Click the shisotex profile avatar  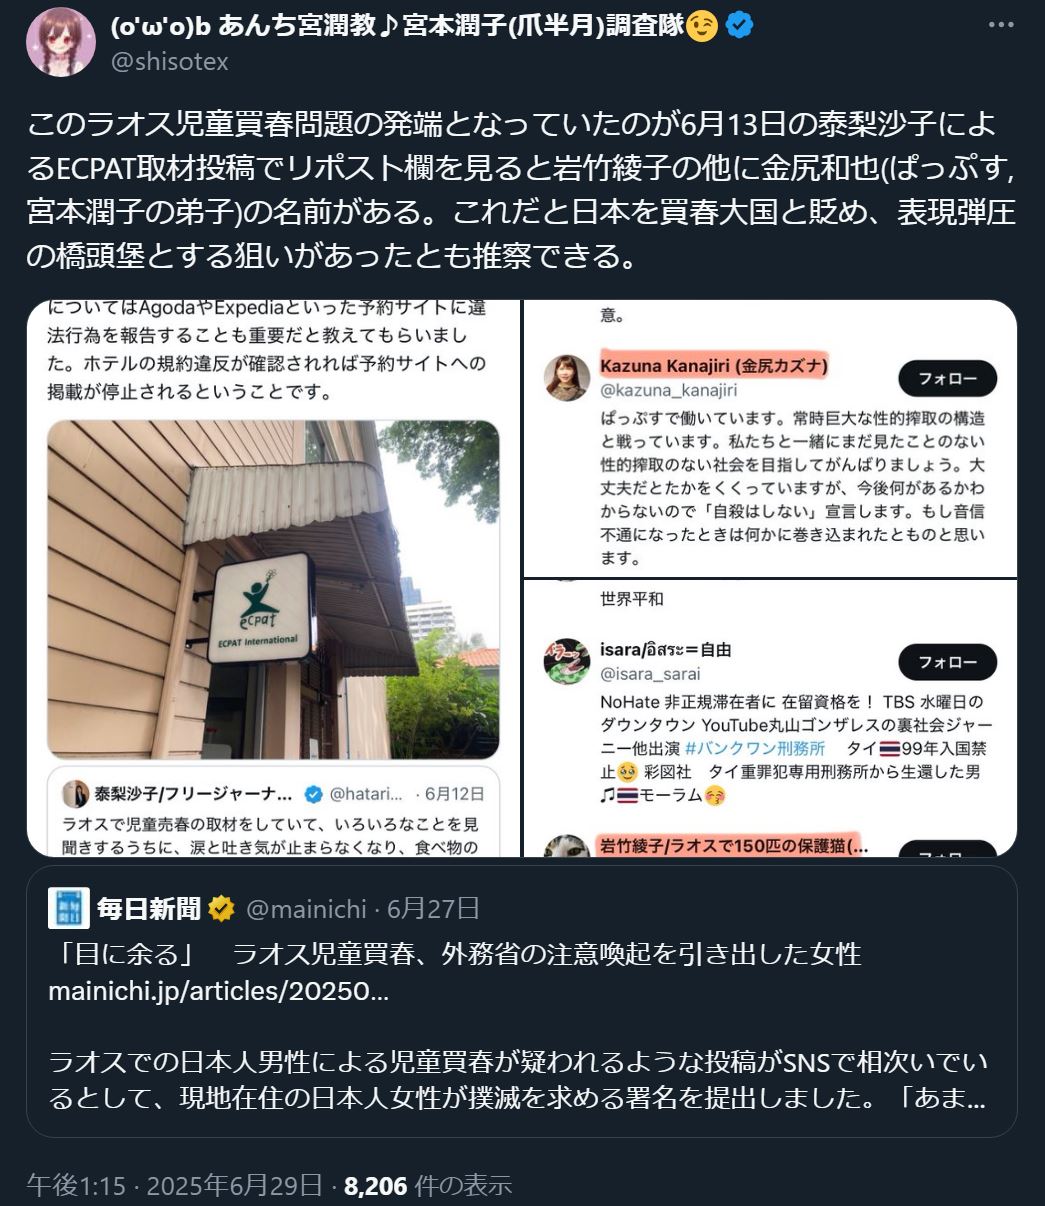(60, 42)
